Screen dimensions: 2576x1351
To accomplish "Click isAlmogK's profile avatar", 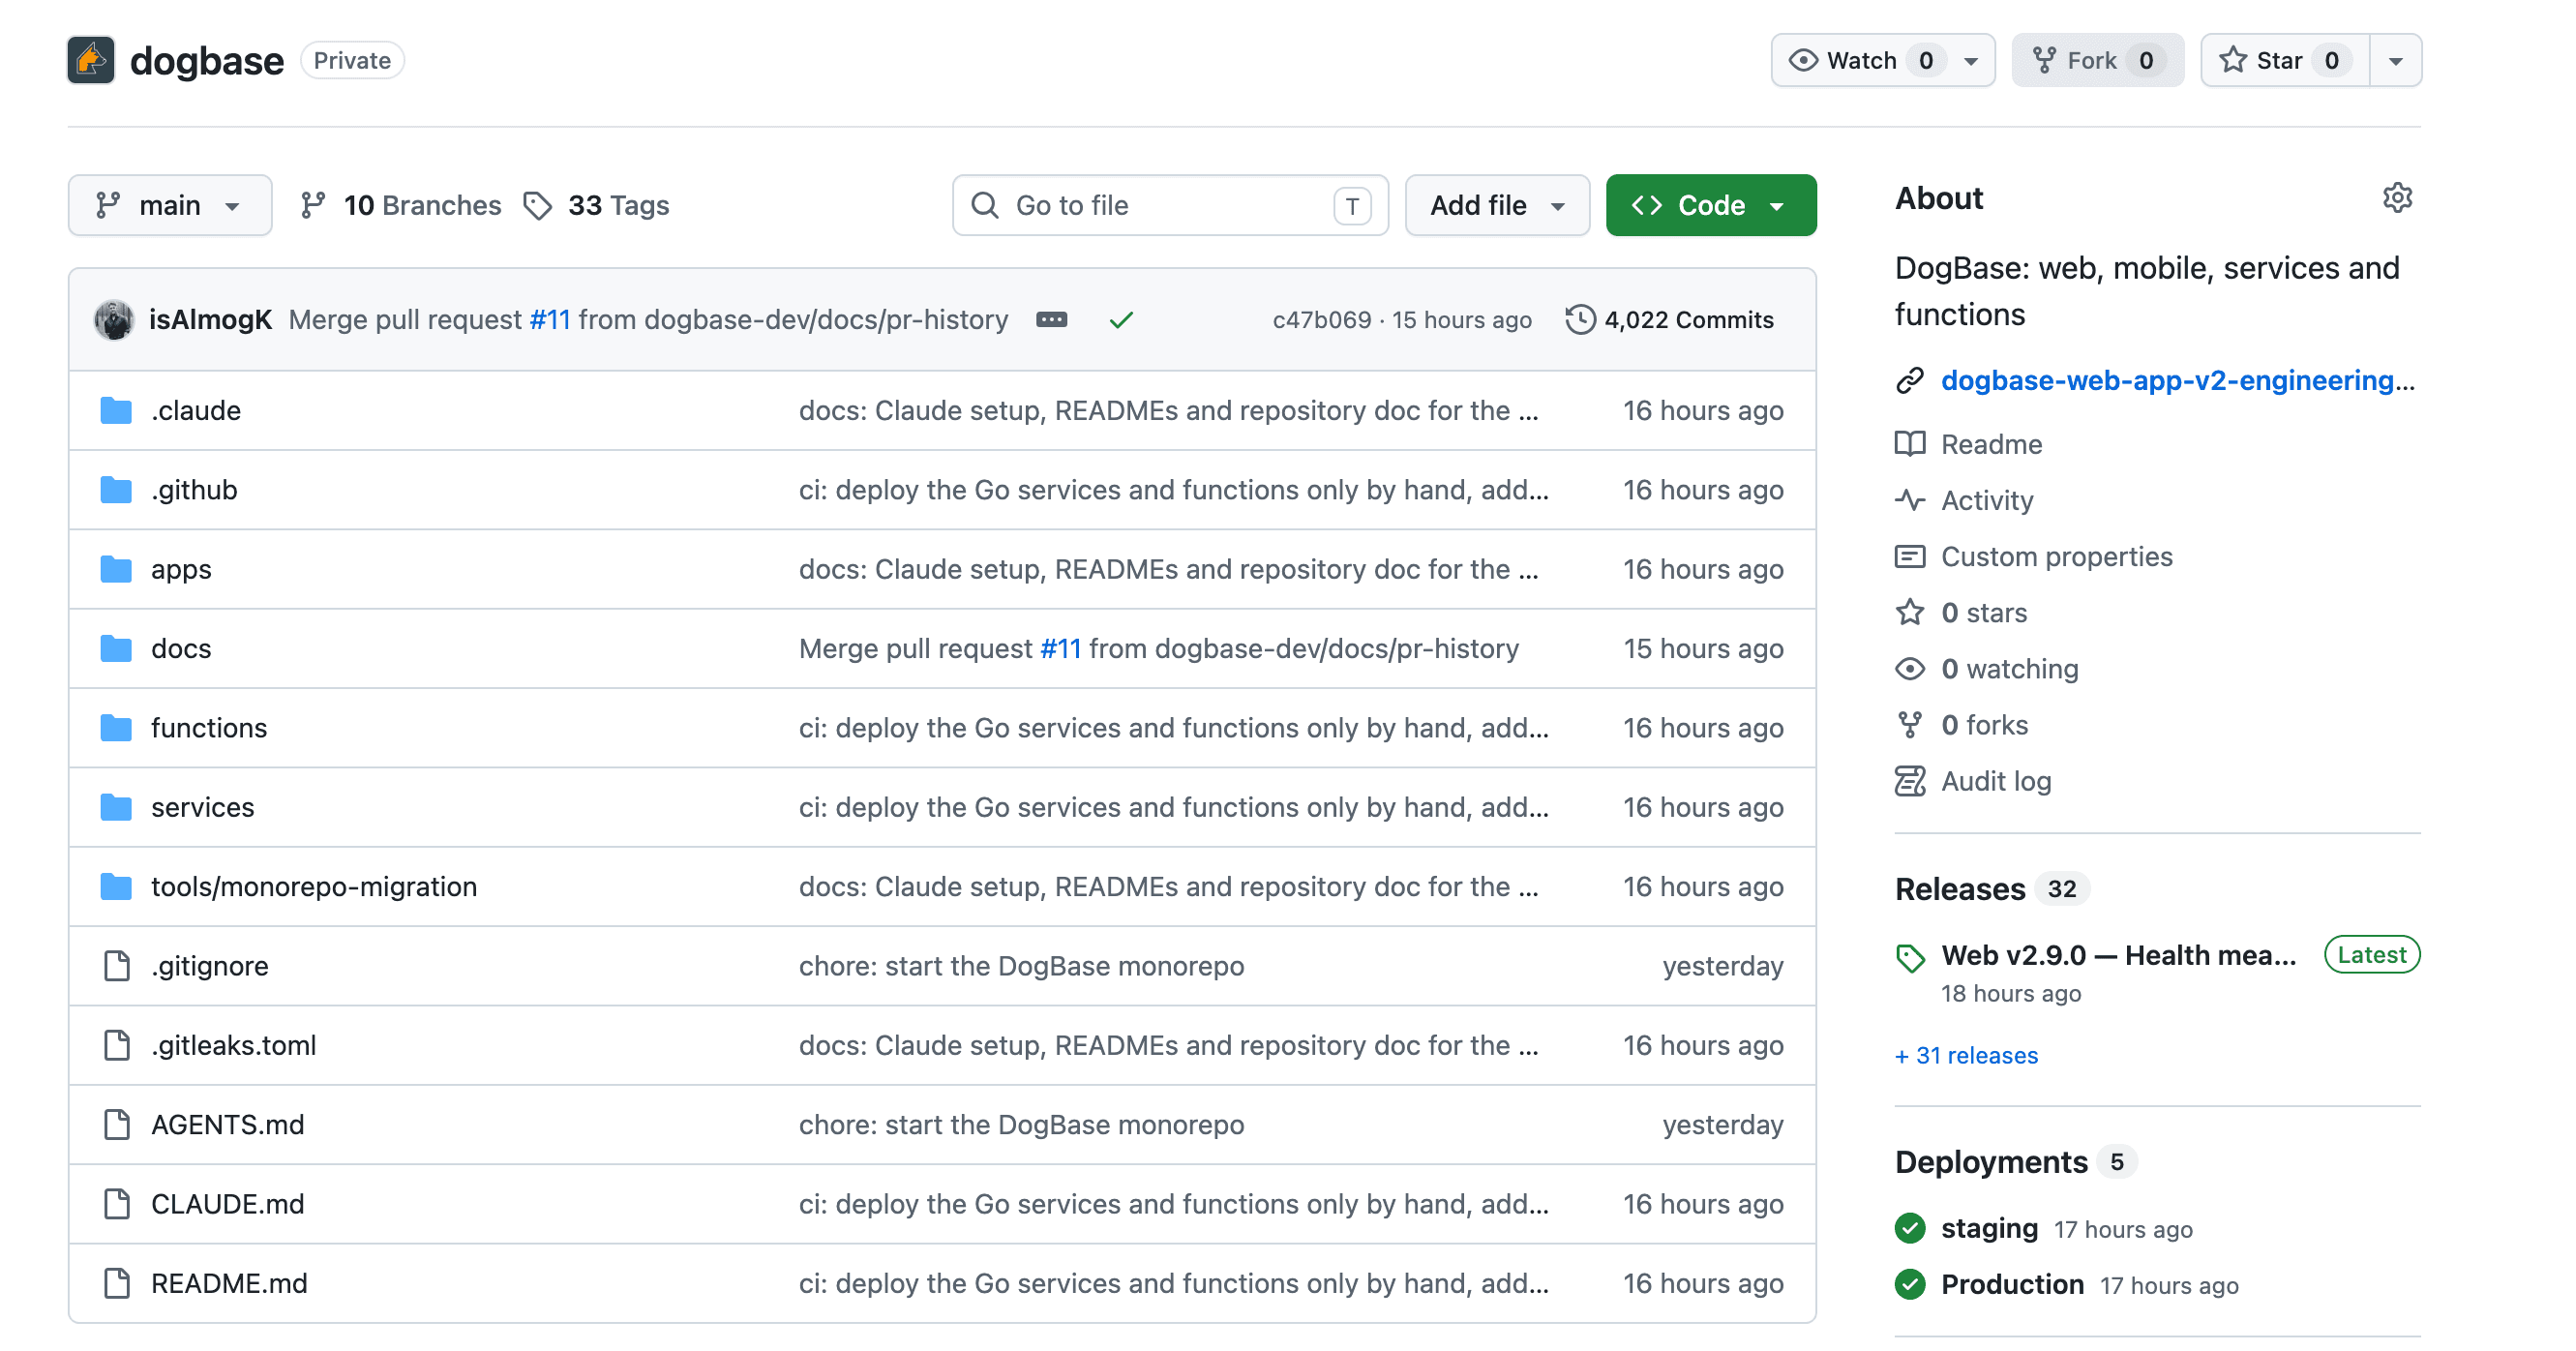I will coord(113,320).
